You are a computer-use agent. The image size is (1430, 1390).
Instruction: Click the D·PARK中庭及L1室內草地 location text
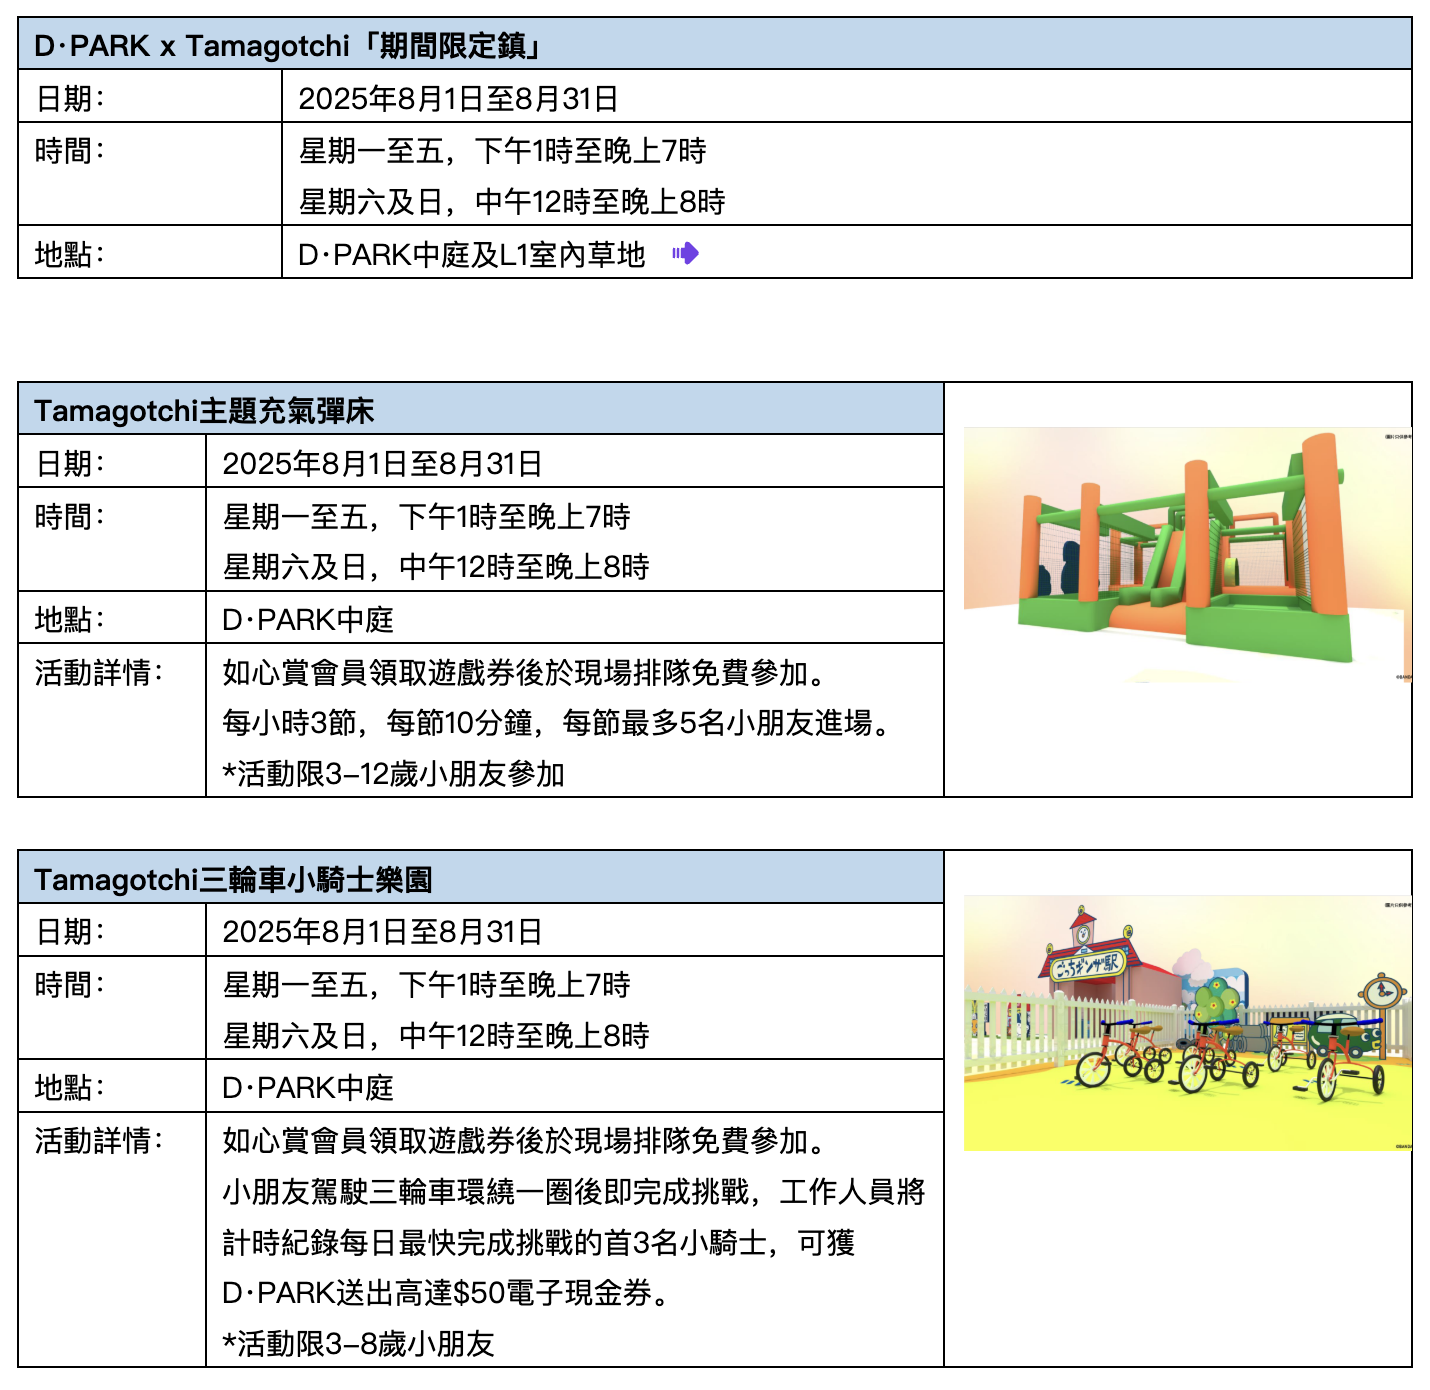471,254
